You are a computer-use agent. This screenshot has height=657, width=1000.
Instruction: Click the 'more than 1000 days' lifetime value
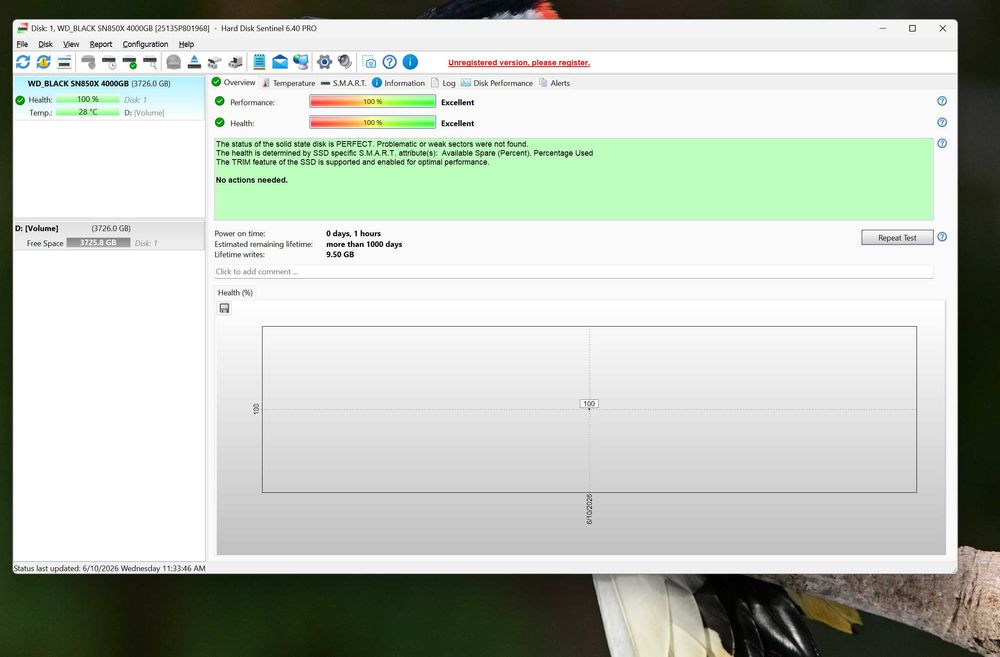tap(364, 244)
